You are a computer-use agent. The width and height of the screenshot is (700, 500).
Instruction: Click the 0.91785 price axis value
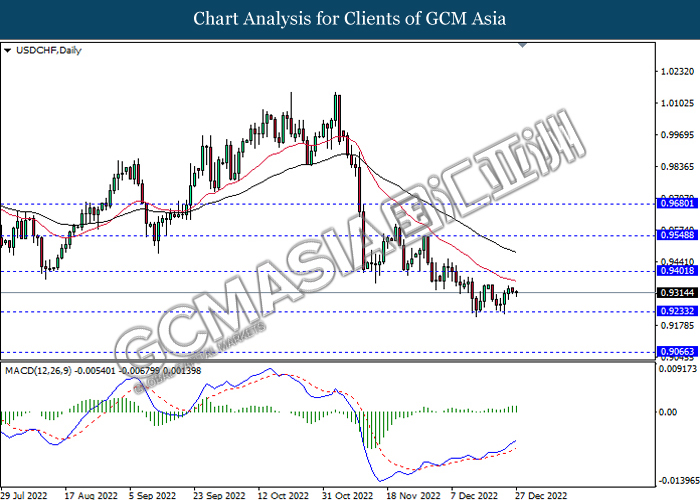pos(677,325)
